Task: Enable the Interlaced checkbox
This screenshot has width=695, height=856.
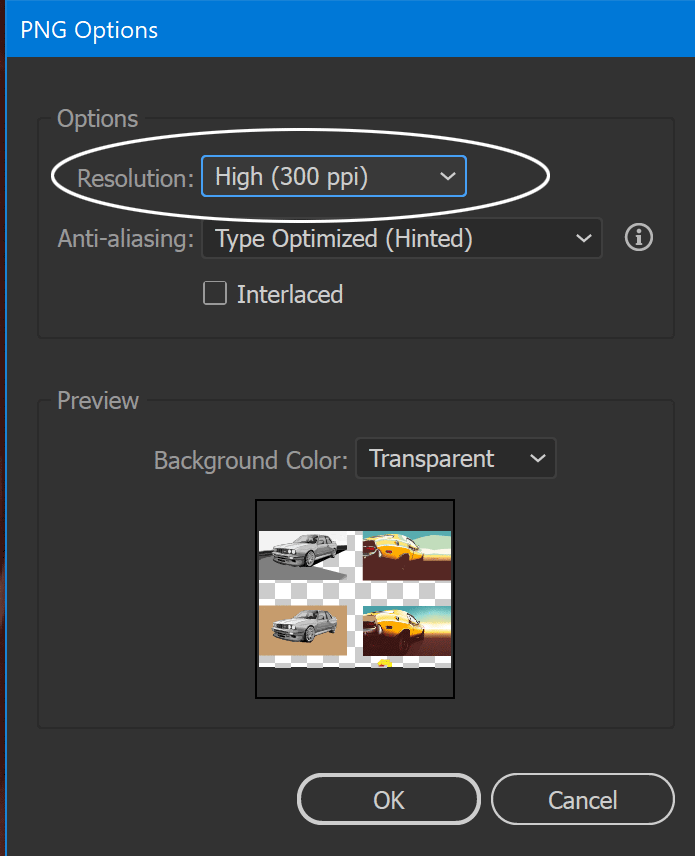Action: point(215,293)
